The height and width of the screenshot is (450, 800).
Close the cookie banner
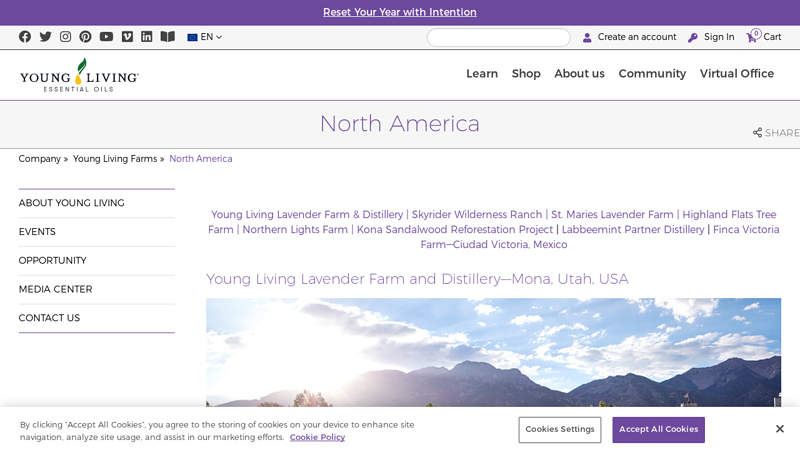coord(780,429)
